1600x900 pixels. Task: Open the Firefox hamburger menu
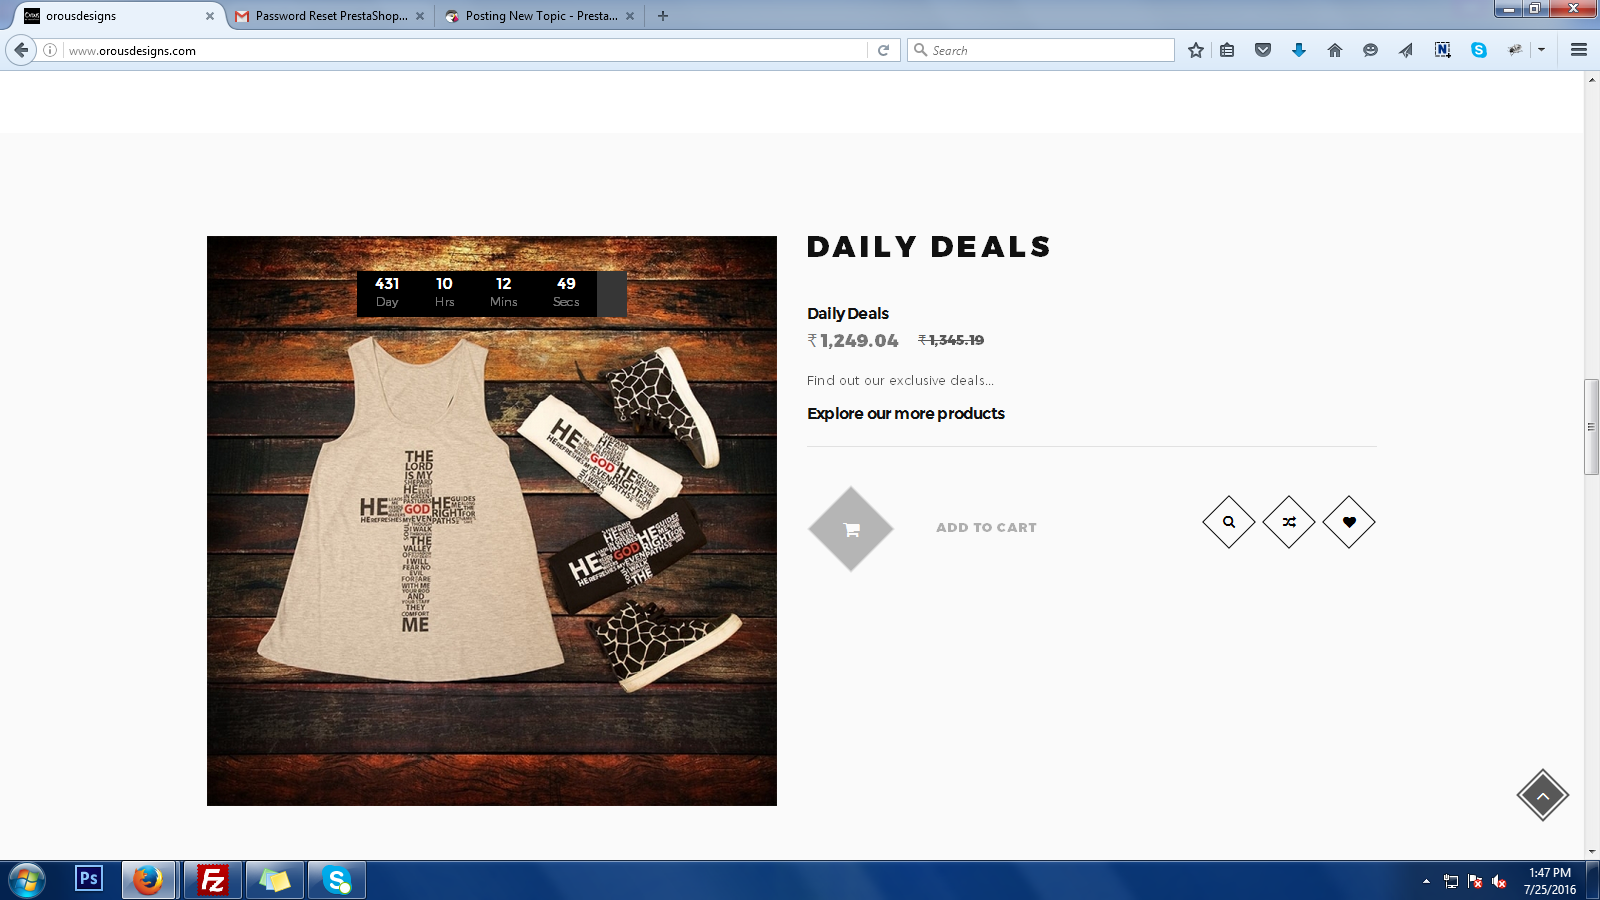(1579, 50)
